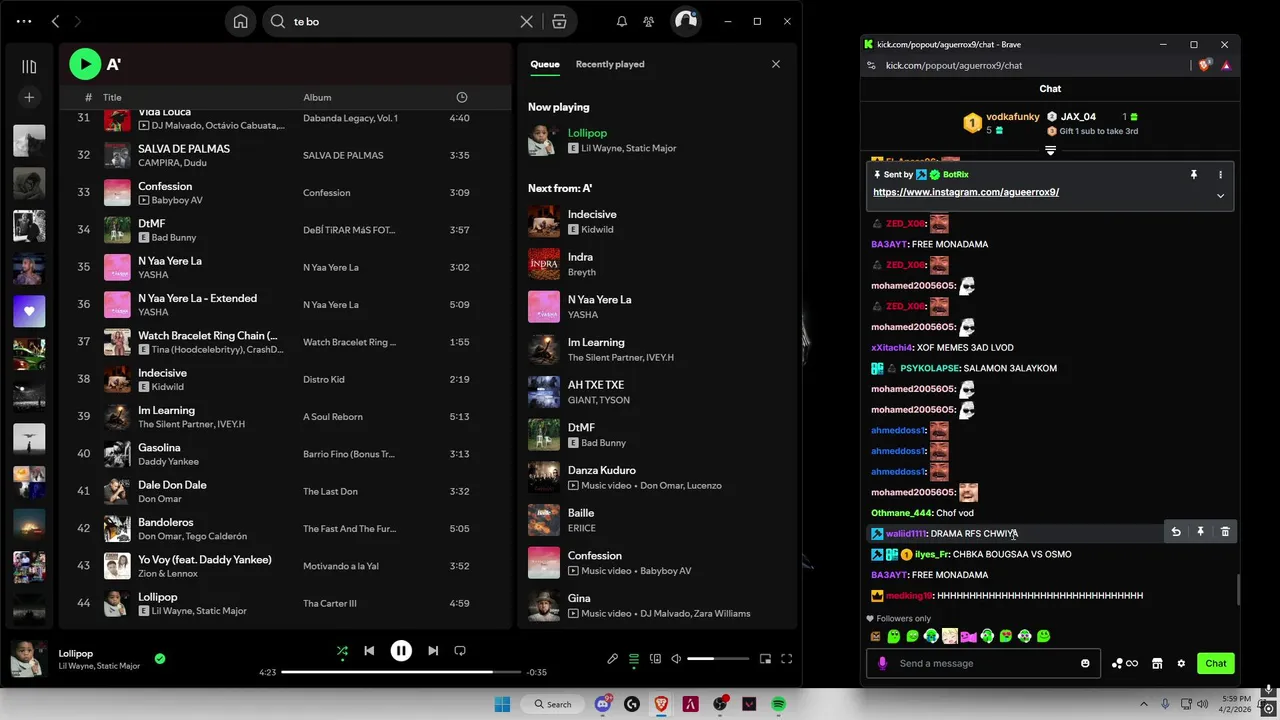Screen dimensions: 1280x720
Task: Click the plus create playlist icon
Action: (29, 97)
